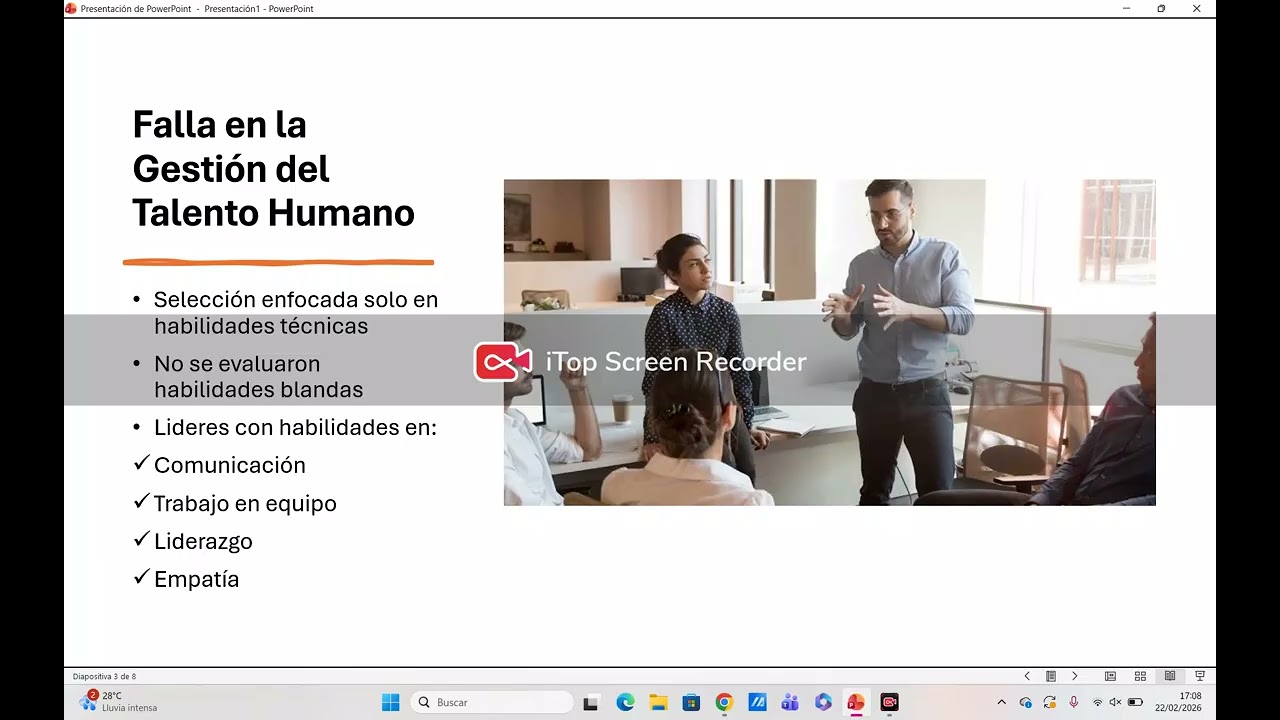1280x720 pixels.
Task: Open the weather widget showing 28°C
Action: (118, 701)
